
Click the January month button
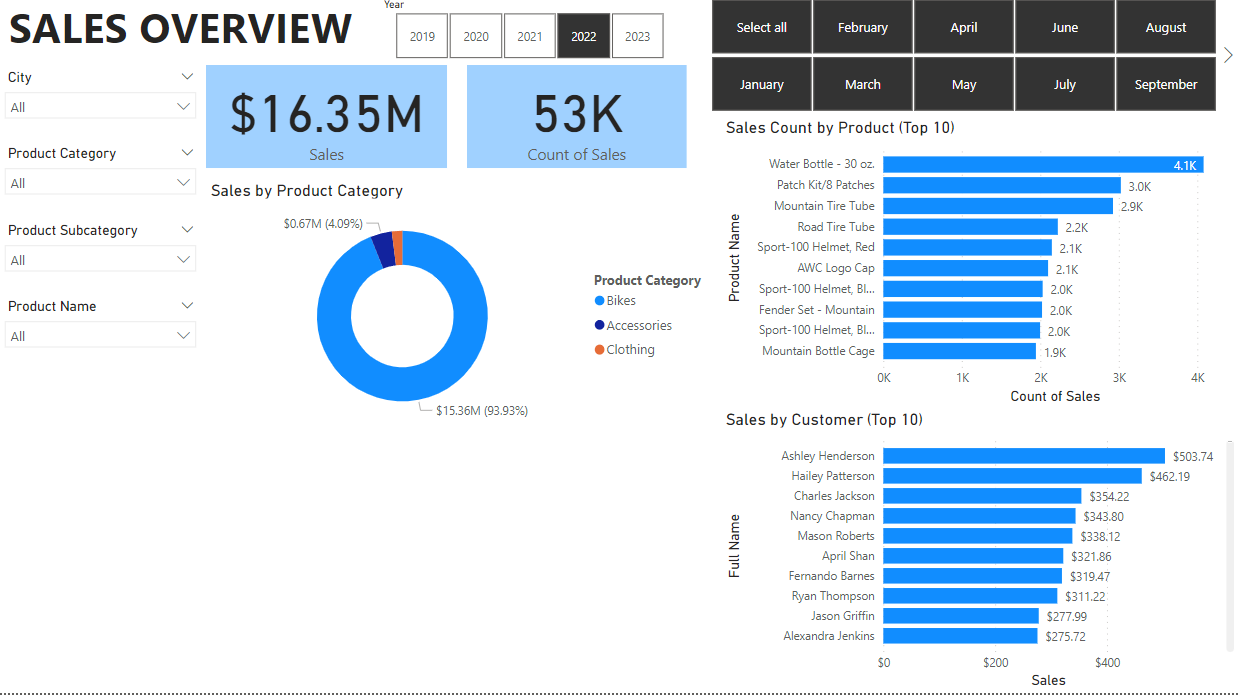tap(762, 84)
